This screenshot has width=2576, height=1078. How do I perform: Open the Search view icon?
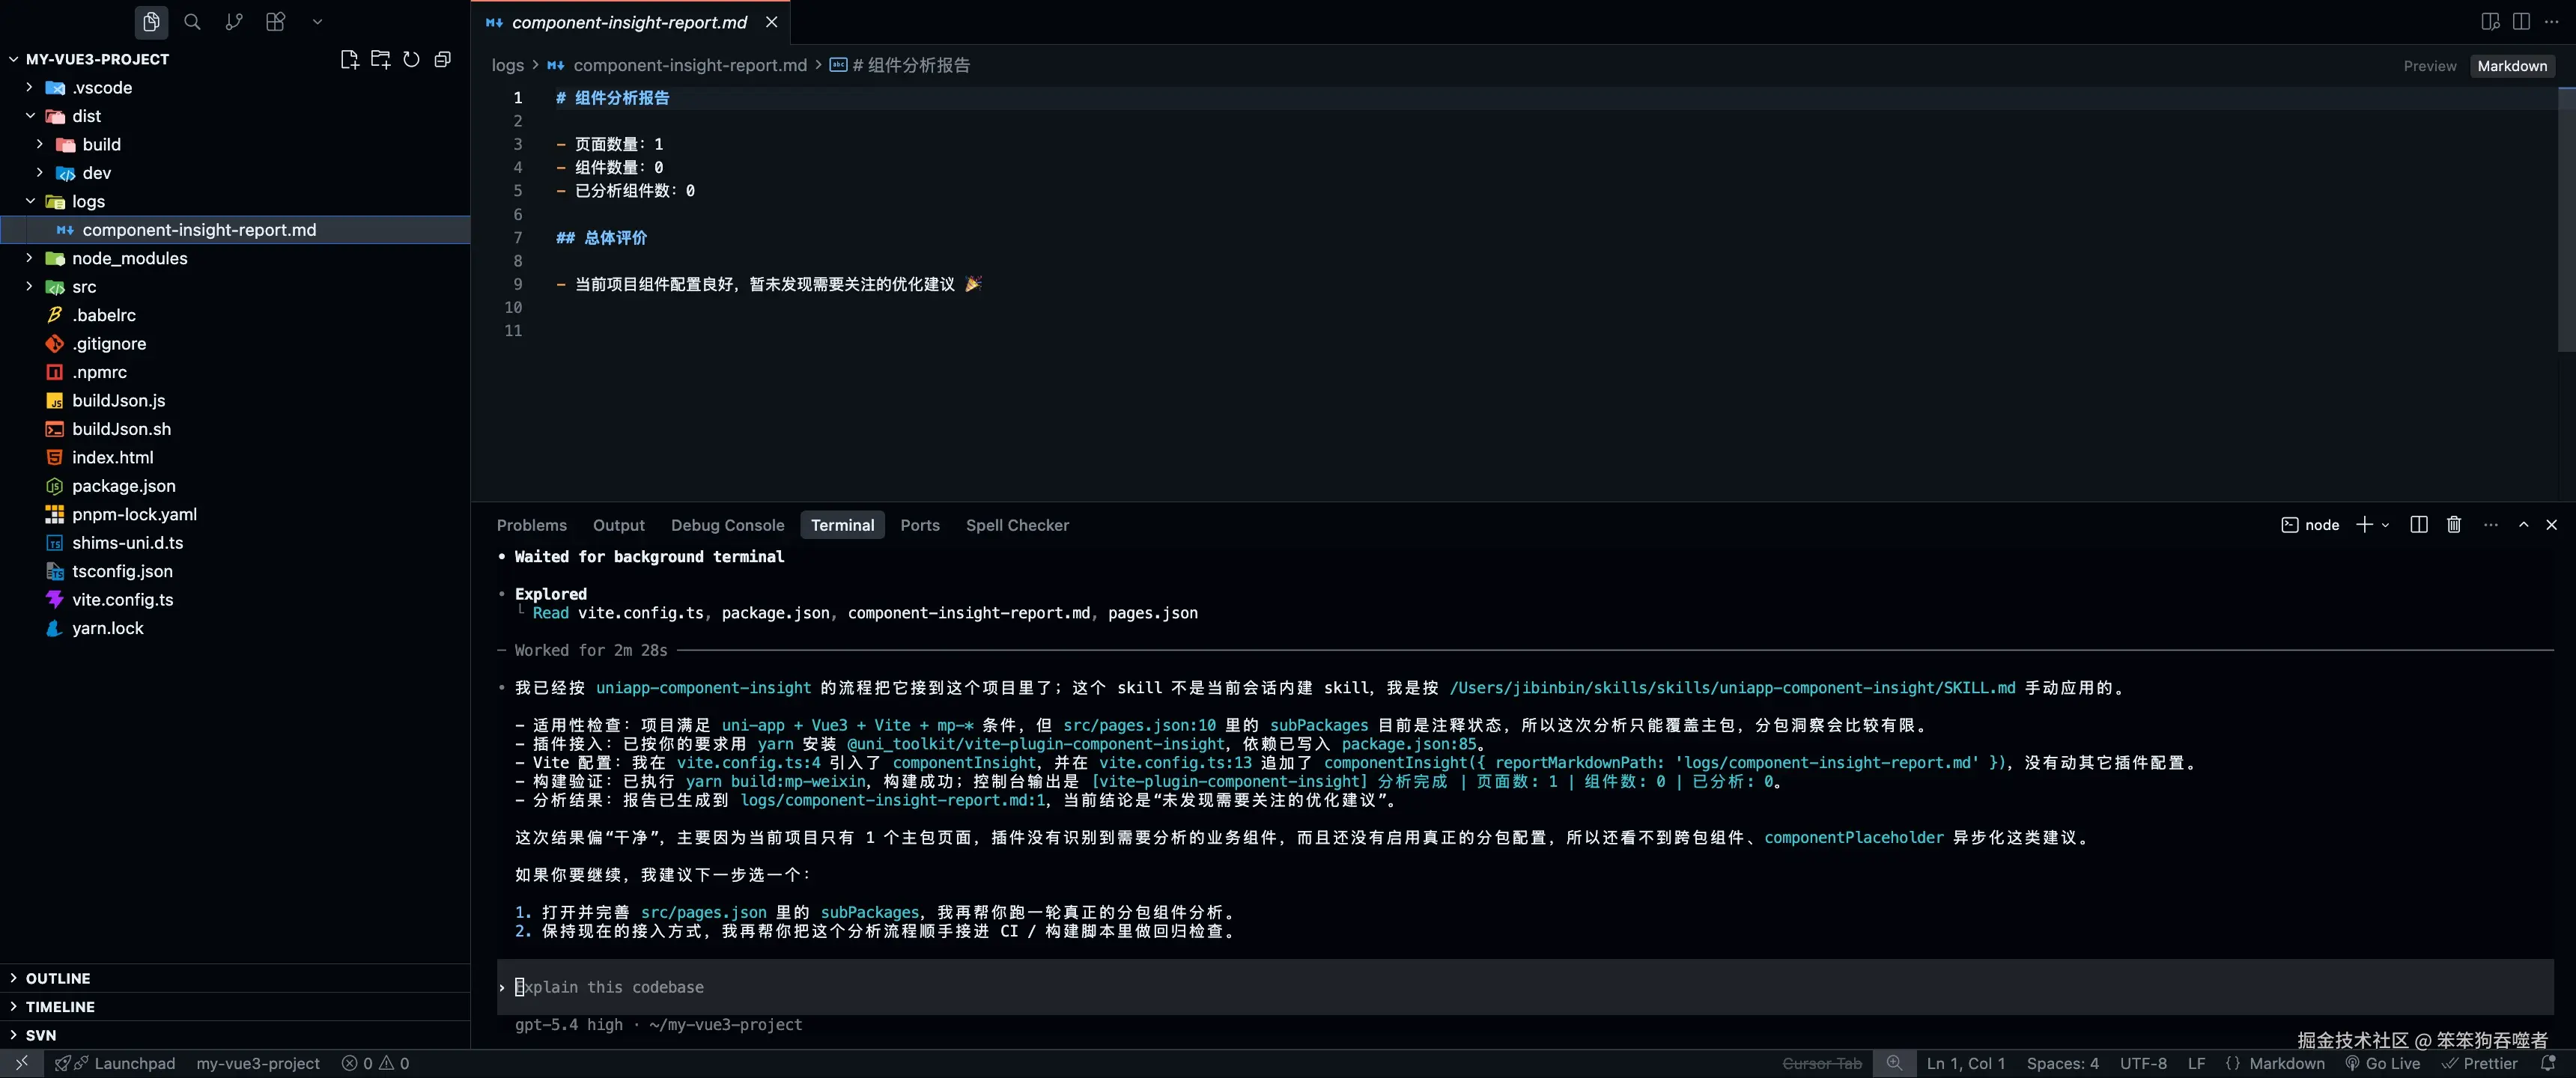tap(192, 21)
